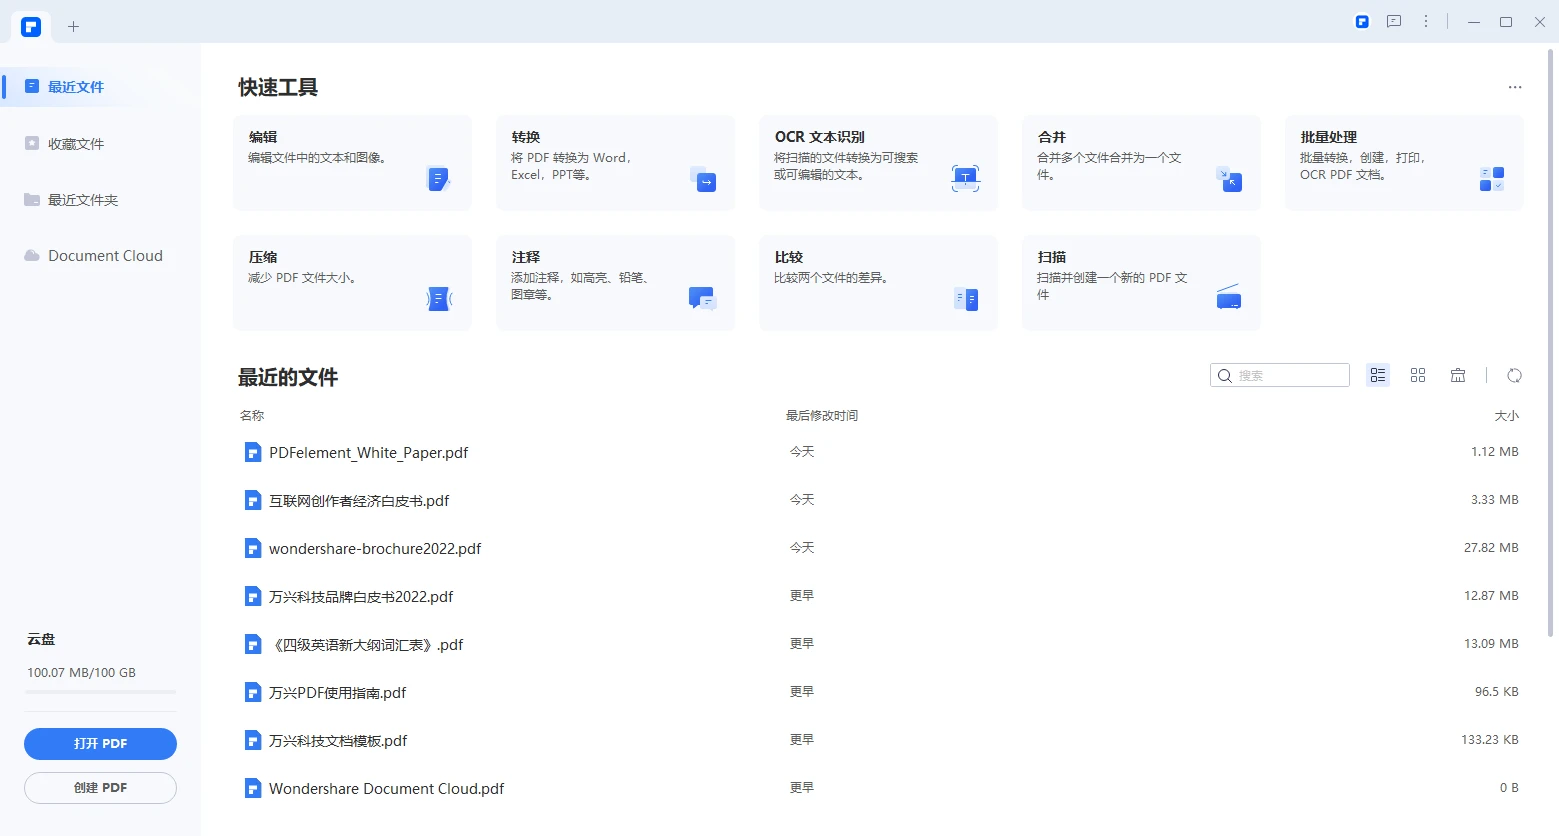Screen dimensions: 1559x836
Task: Clear recent files using broom icon
Action: pyautogui.click(x=1457, y=375)
